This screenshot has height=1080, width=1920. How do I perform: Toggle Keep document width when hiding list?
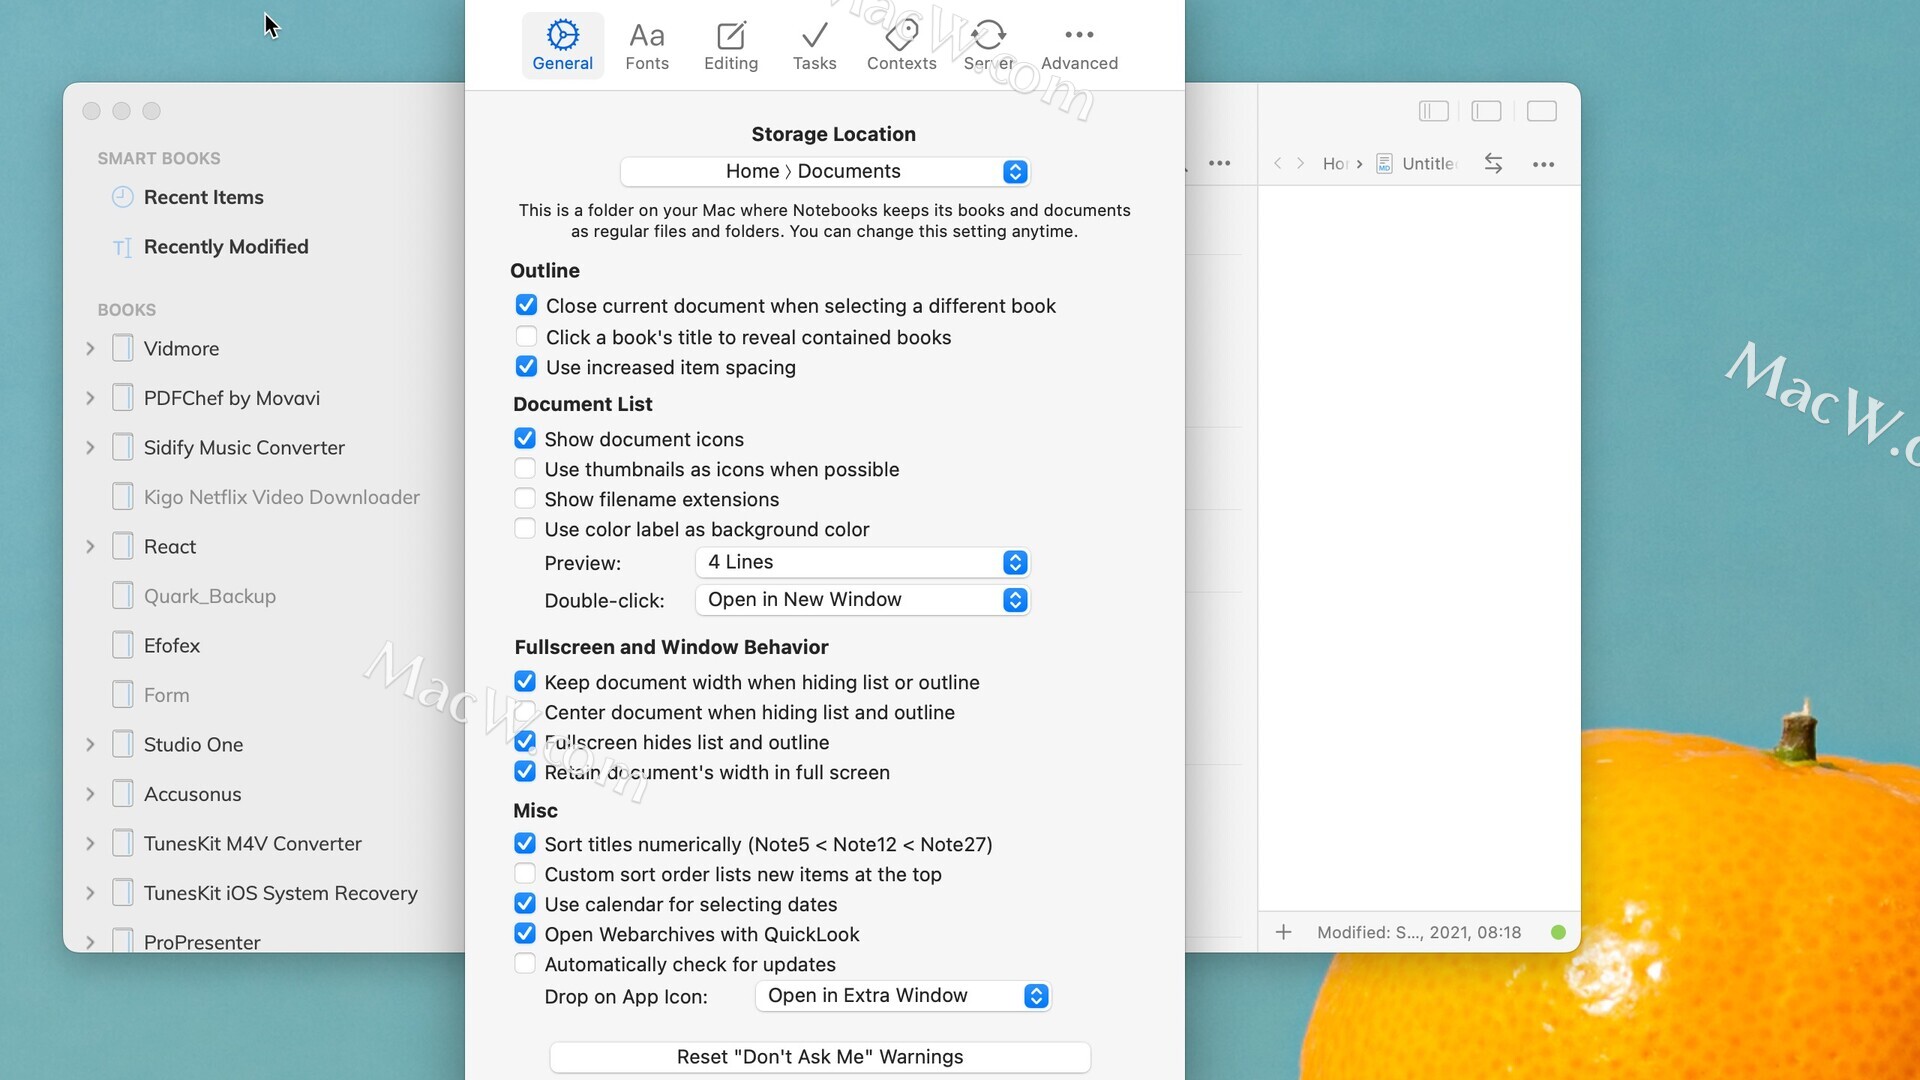pyautogui.click(x=525, y=681)
